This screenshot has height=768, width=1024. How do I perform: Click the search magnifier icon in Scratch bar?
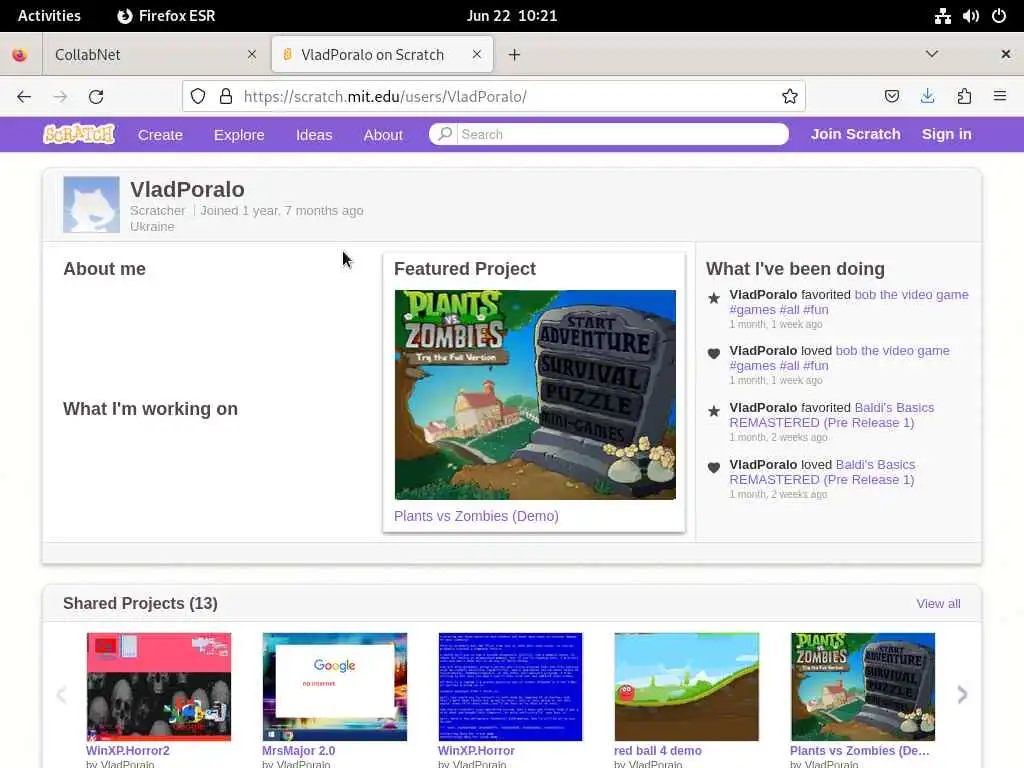pyautogui.click(x=445, y=134)
